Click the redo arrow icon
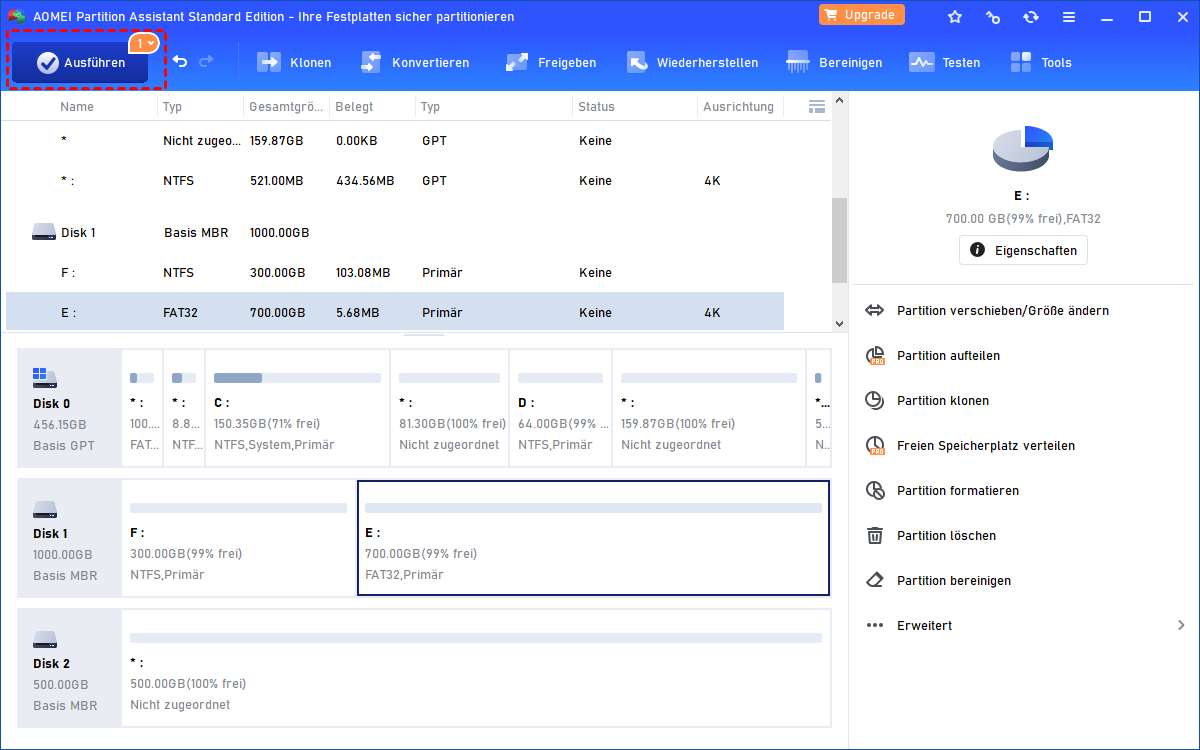This screenshot has height=750, width=1200. [x=206, y=62]
